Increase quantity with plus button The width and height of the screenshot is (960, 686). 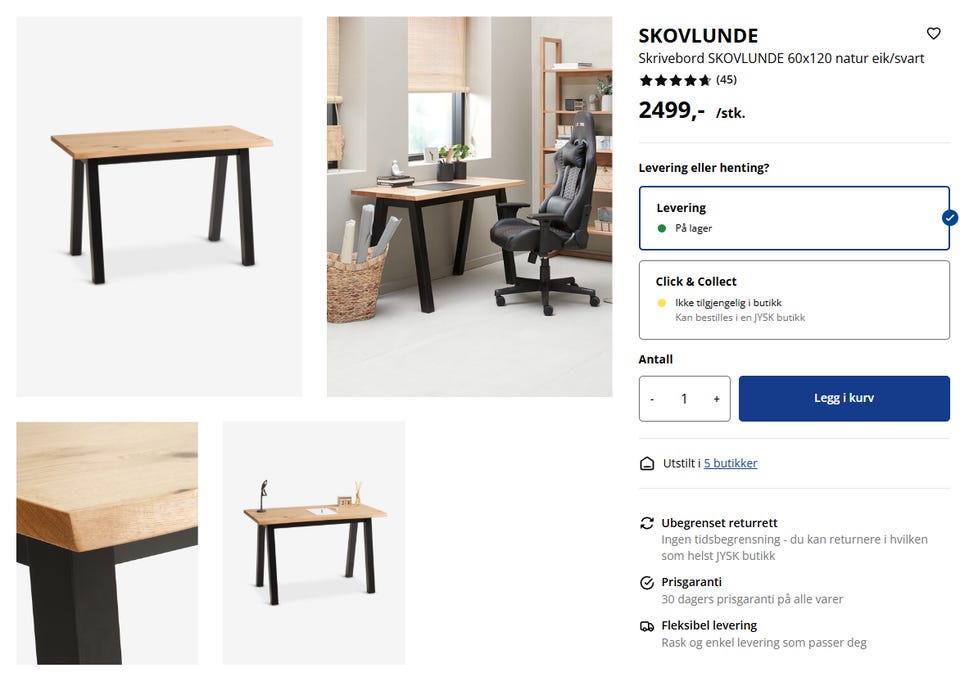click(x=716, y=399)
